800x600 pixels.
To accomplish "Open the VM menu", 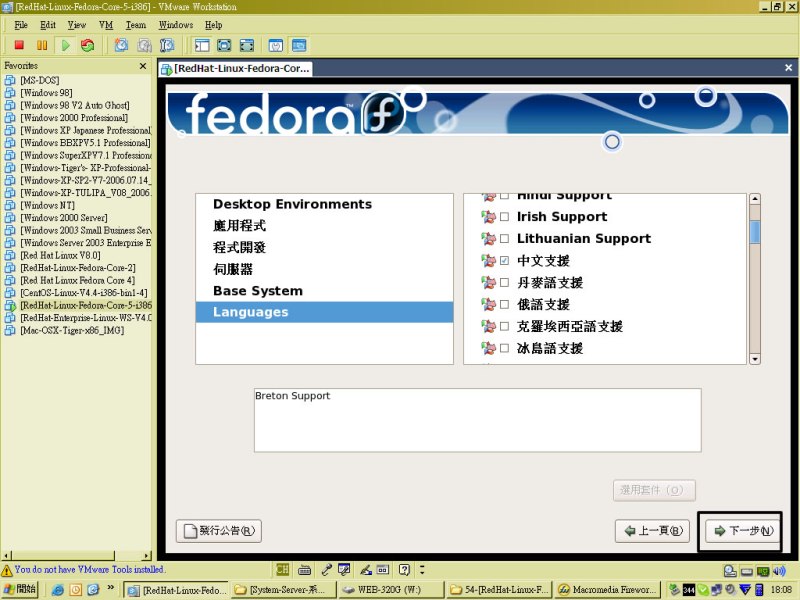I will click(x=106, y=24).
